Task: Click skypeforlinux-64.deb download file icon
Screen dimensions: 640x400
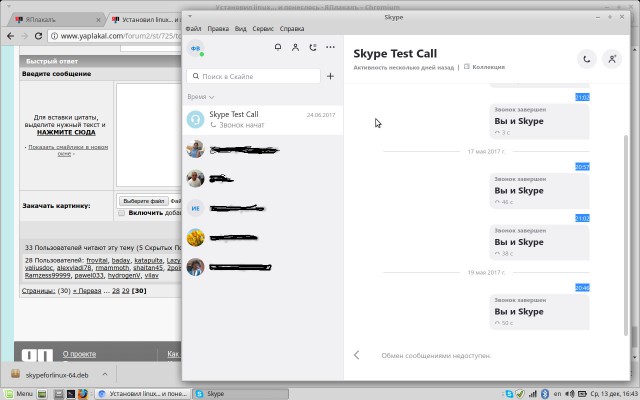Action: click(16, 373)
